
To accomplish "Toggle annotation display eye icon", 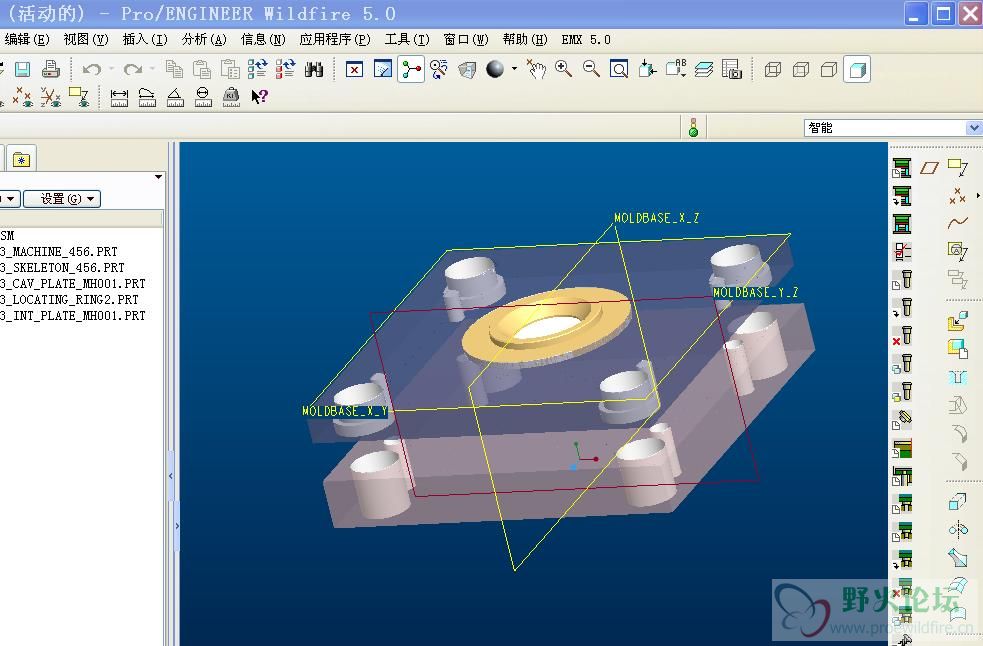I will [79, 97].
